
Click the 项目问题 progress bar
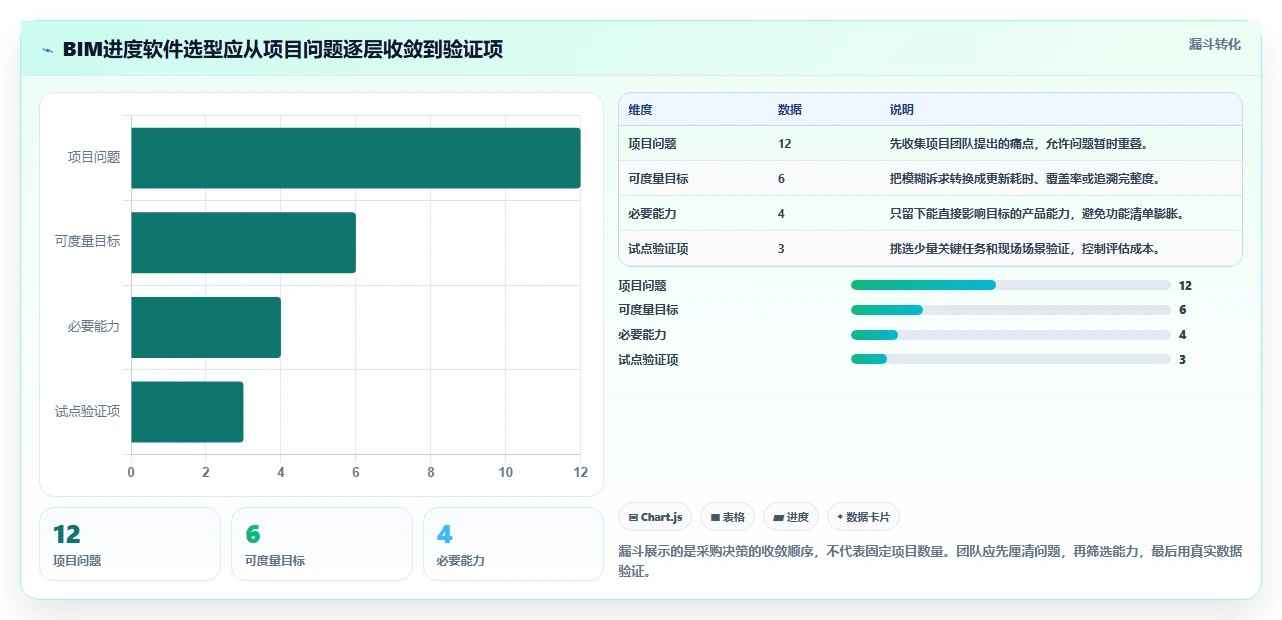1010,285
